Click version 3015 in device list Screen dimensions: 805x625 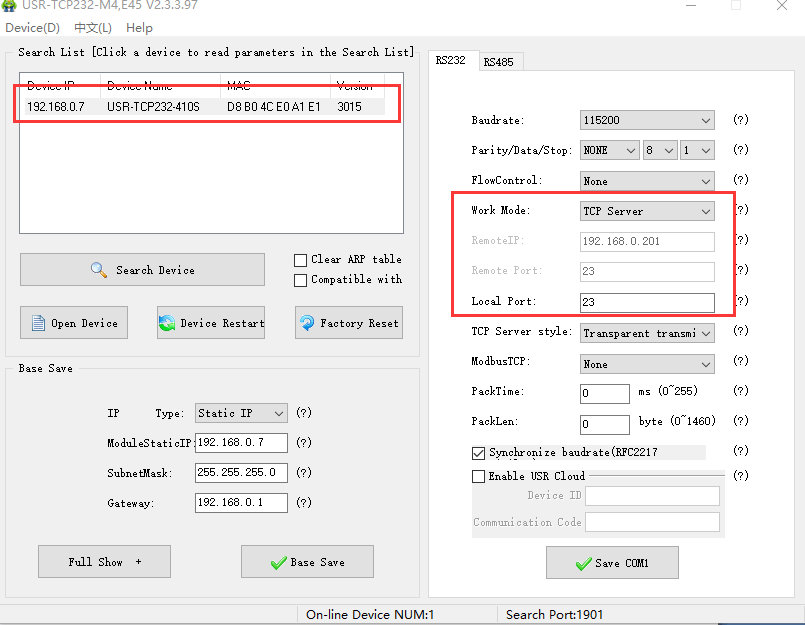click(350, 106)
